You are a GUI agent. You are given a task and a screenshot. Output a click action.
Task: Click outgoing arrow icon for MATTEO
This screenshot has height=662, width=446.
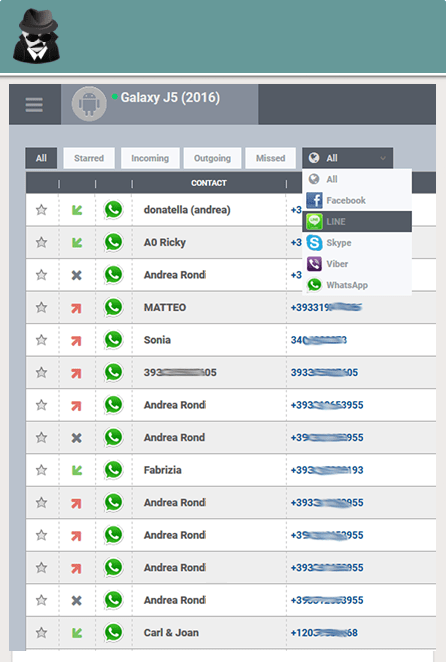click(76, 308)
